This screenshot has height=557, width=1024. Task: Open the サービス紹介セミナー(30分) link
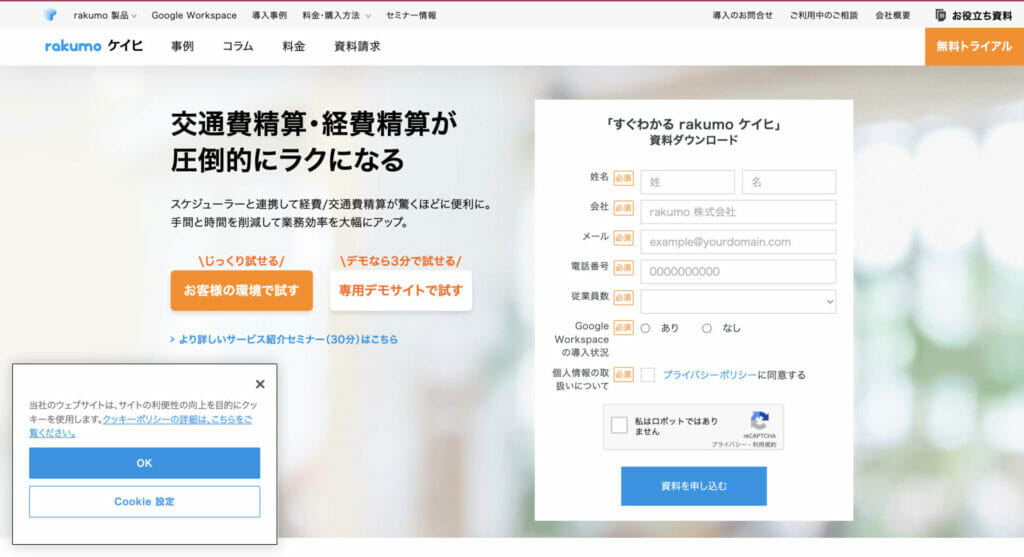(x=284, y=340)
